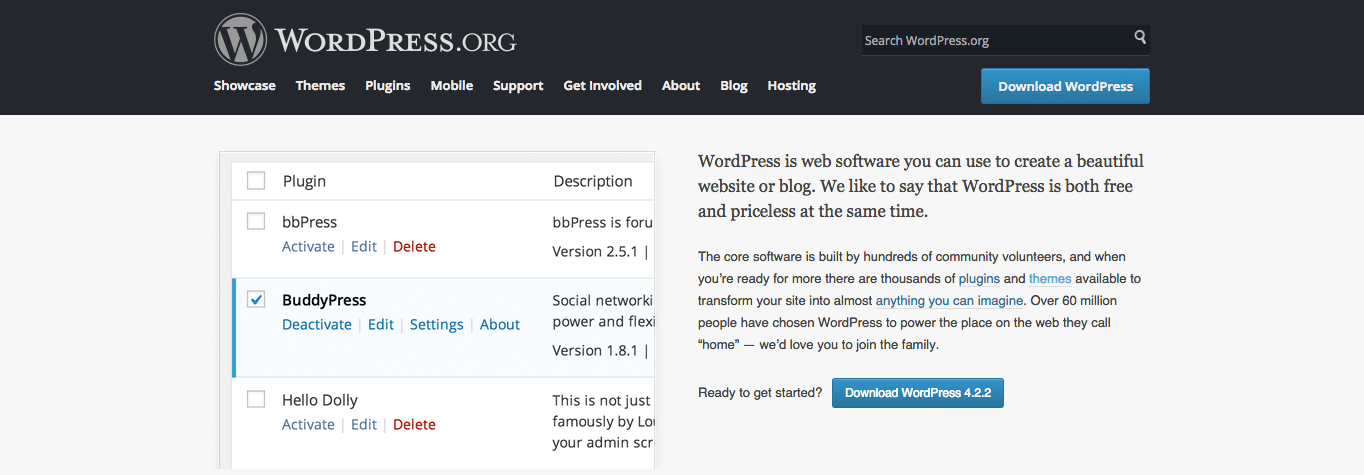Toggle the select-all Plugin header checkbox
Screen dimensions: 1364x475
(x=256, y=181)
